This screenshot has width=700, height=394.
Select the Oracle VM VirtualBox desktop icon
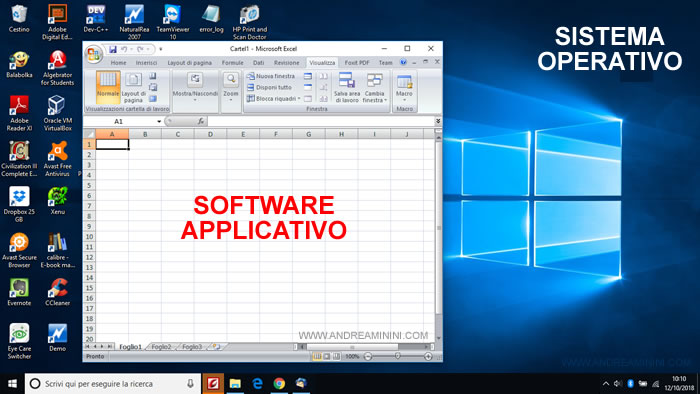pos(58,113)
